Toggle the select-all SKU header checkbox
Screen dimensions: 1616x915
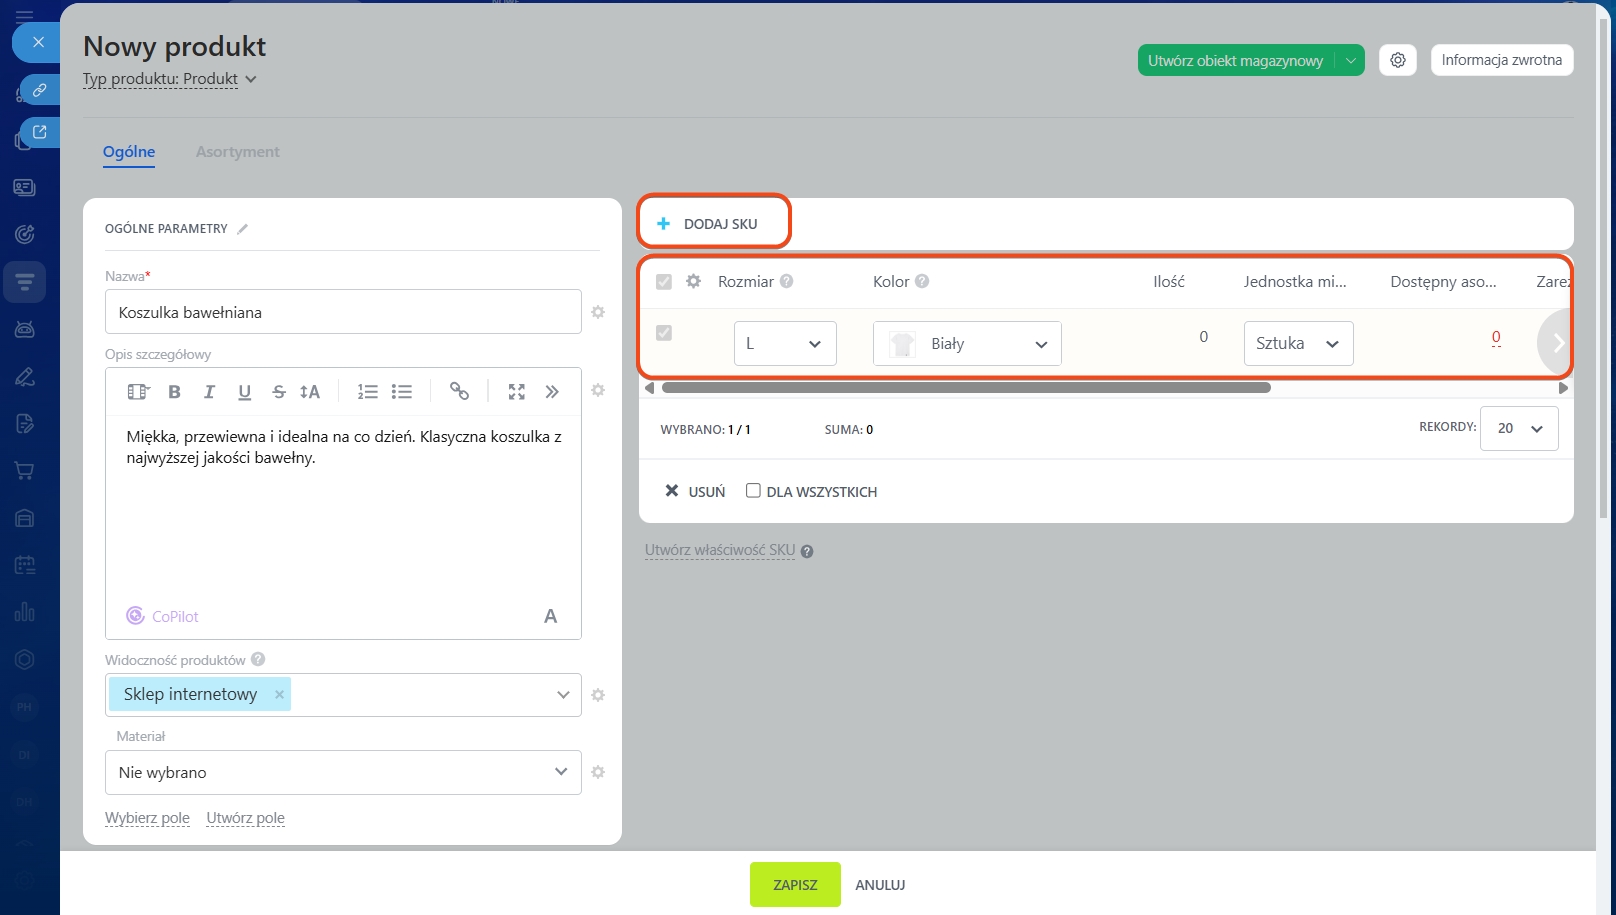664,282
